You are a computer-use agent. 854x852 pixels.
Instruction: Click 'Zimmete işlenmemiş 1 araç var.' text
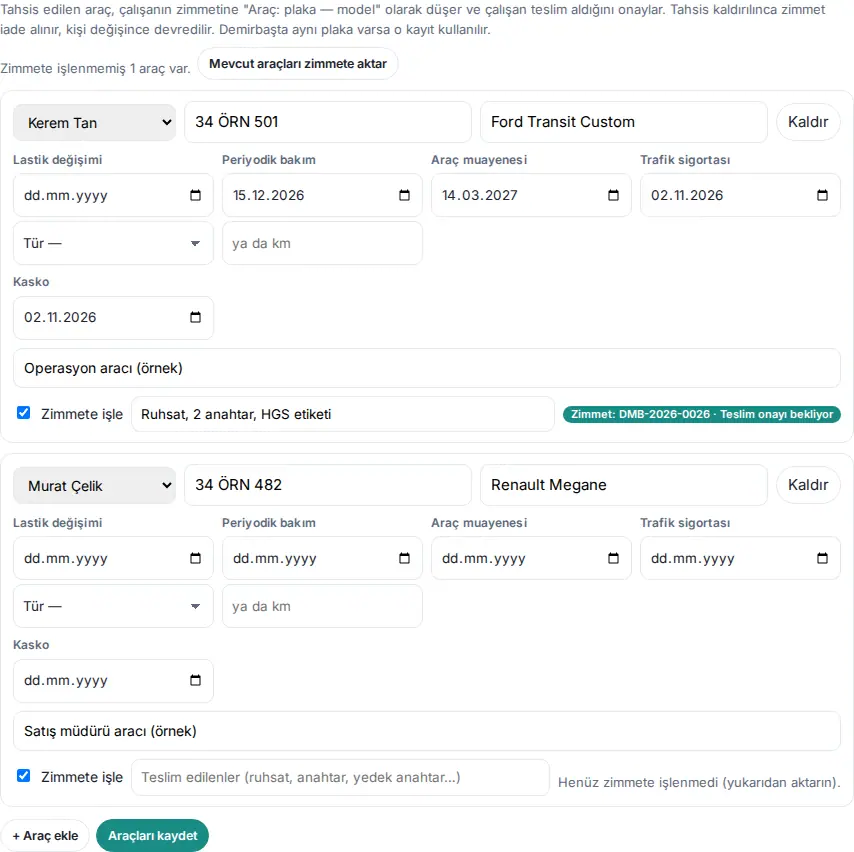pyautogui.click(x=95, y=69)
